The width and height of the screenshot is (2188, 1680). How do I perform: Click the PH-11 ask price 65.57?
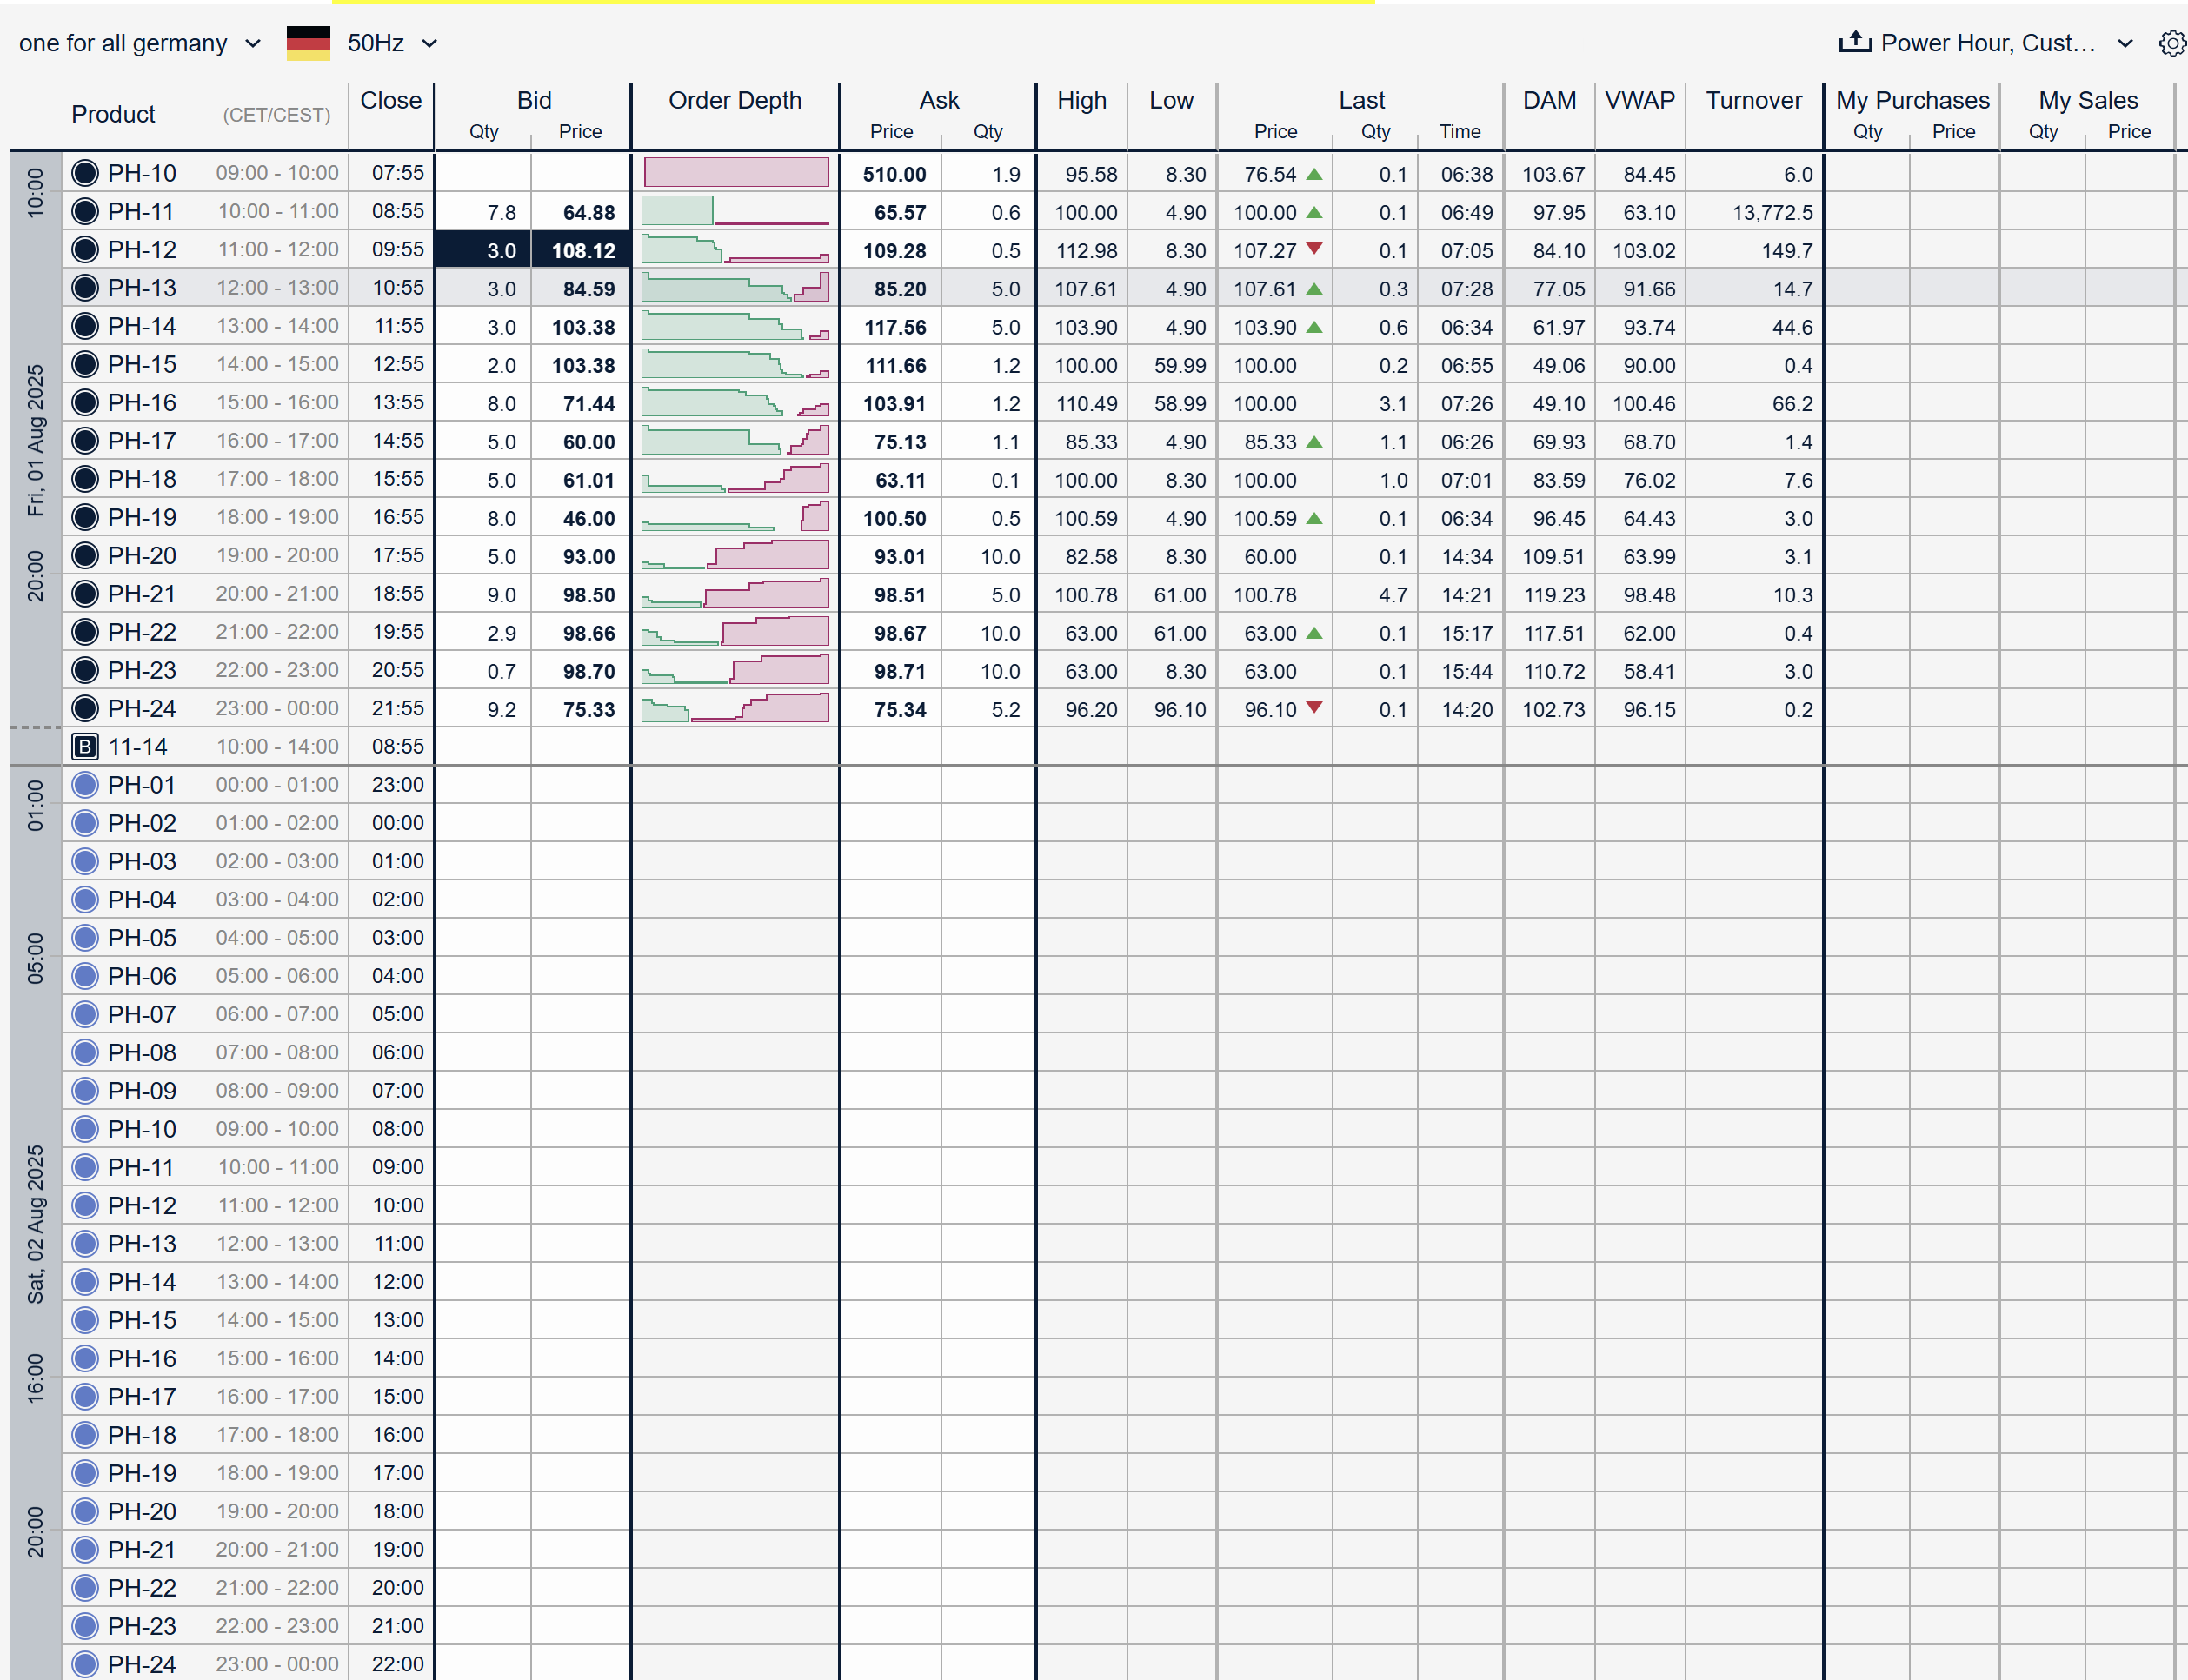(899, 213)
